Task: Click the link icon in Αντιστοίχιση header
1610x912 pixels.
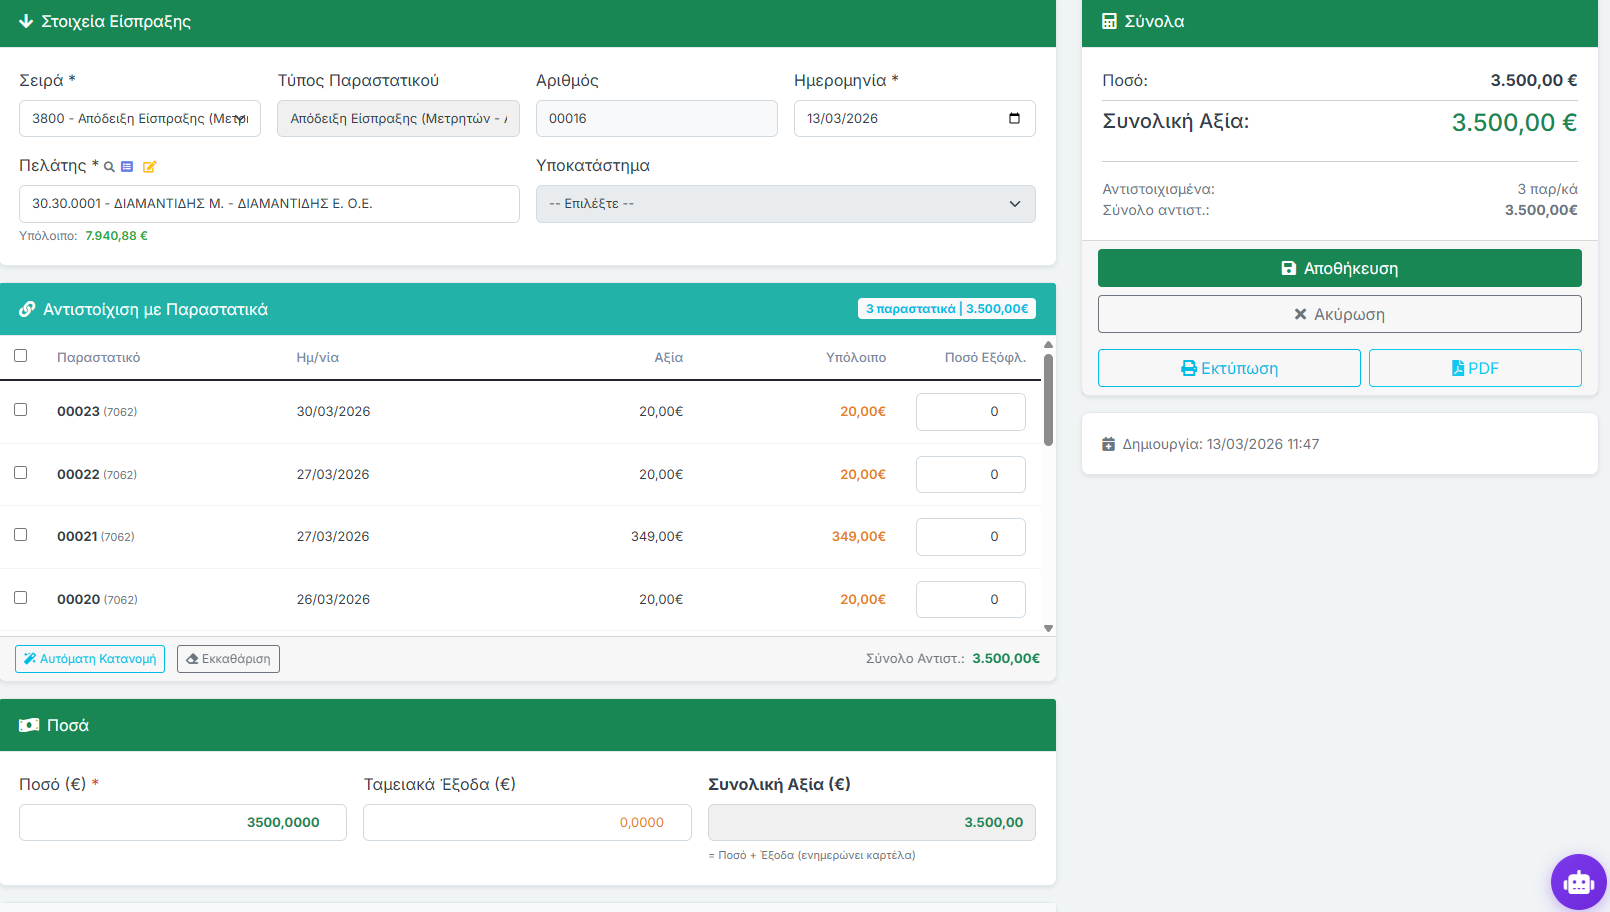Action: pos(27,309)
